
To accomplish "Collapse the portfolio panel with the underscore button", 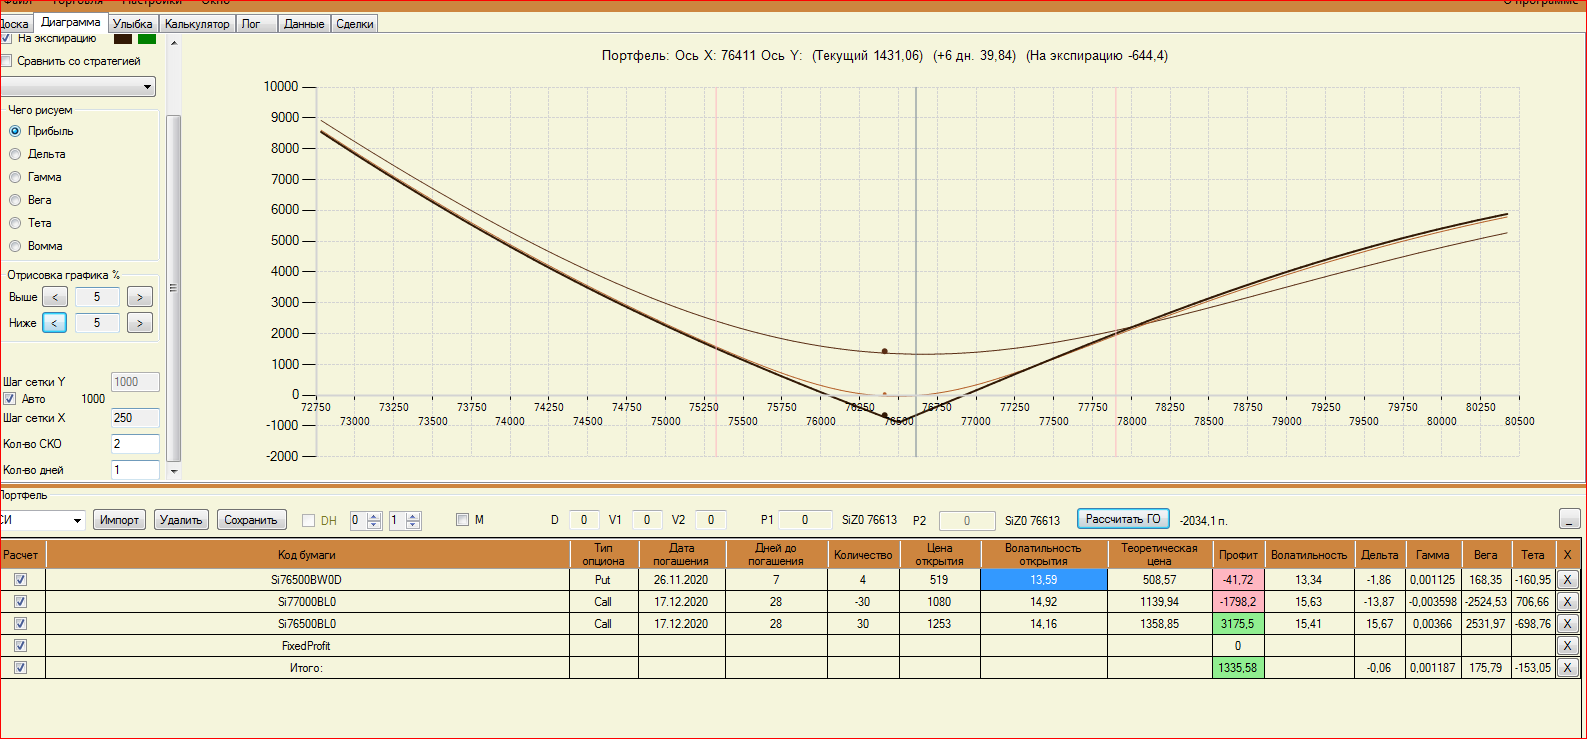I will pos(1569,519).
